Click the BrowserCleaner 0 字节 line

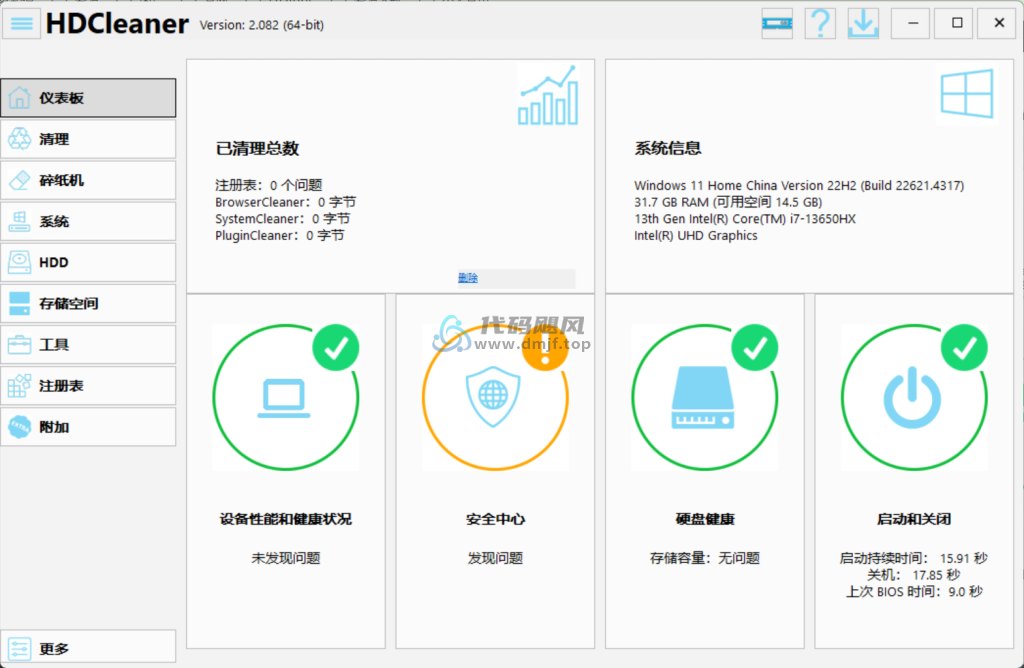coord(285,202)
